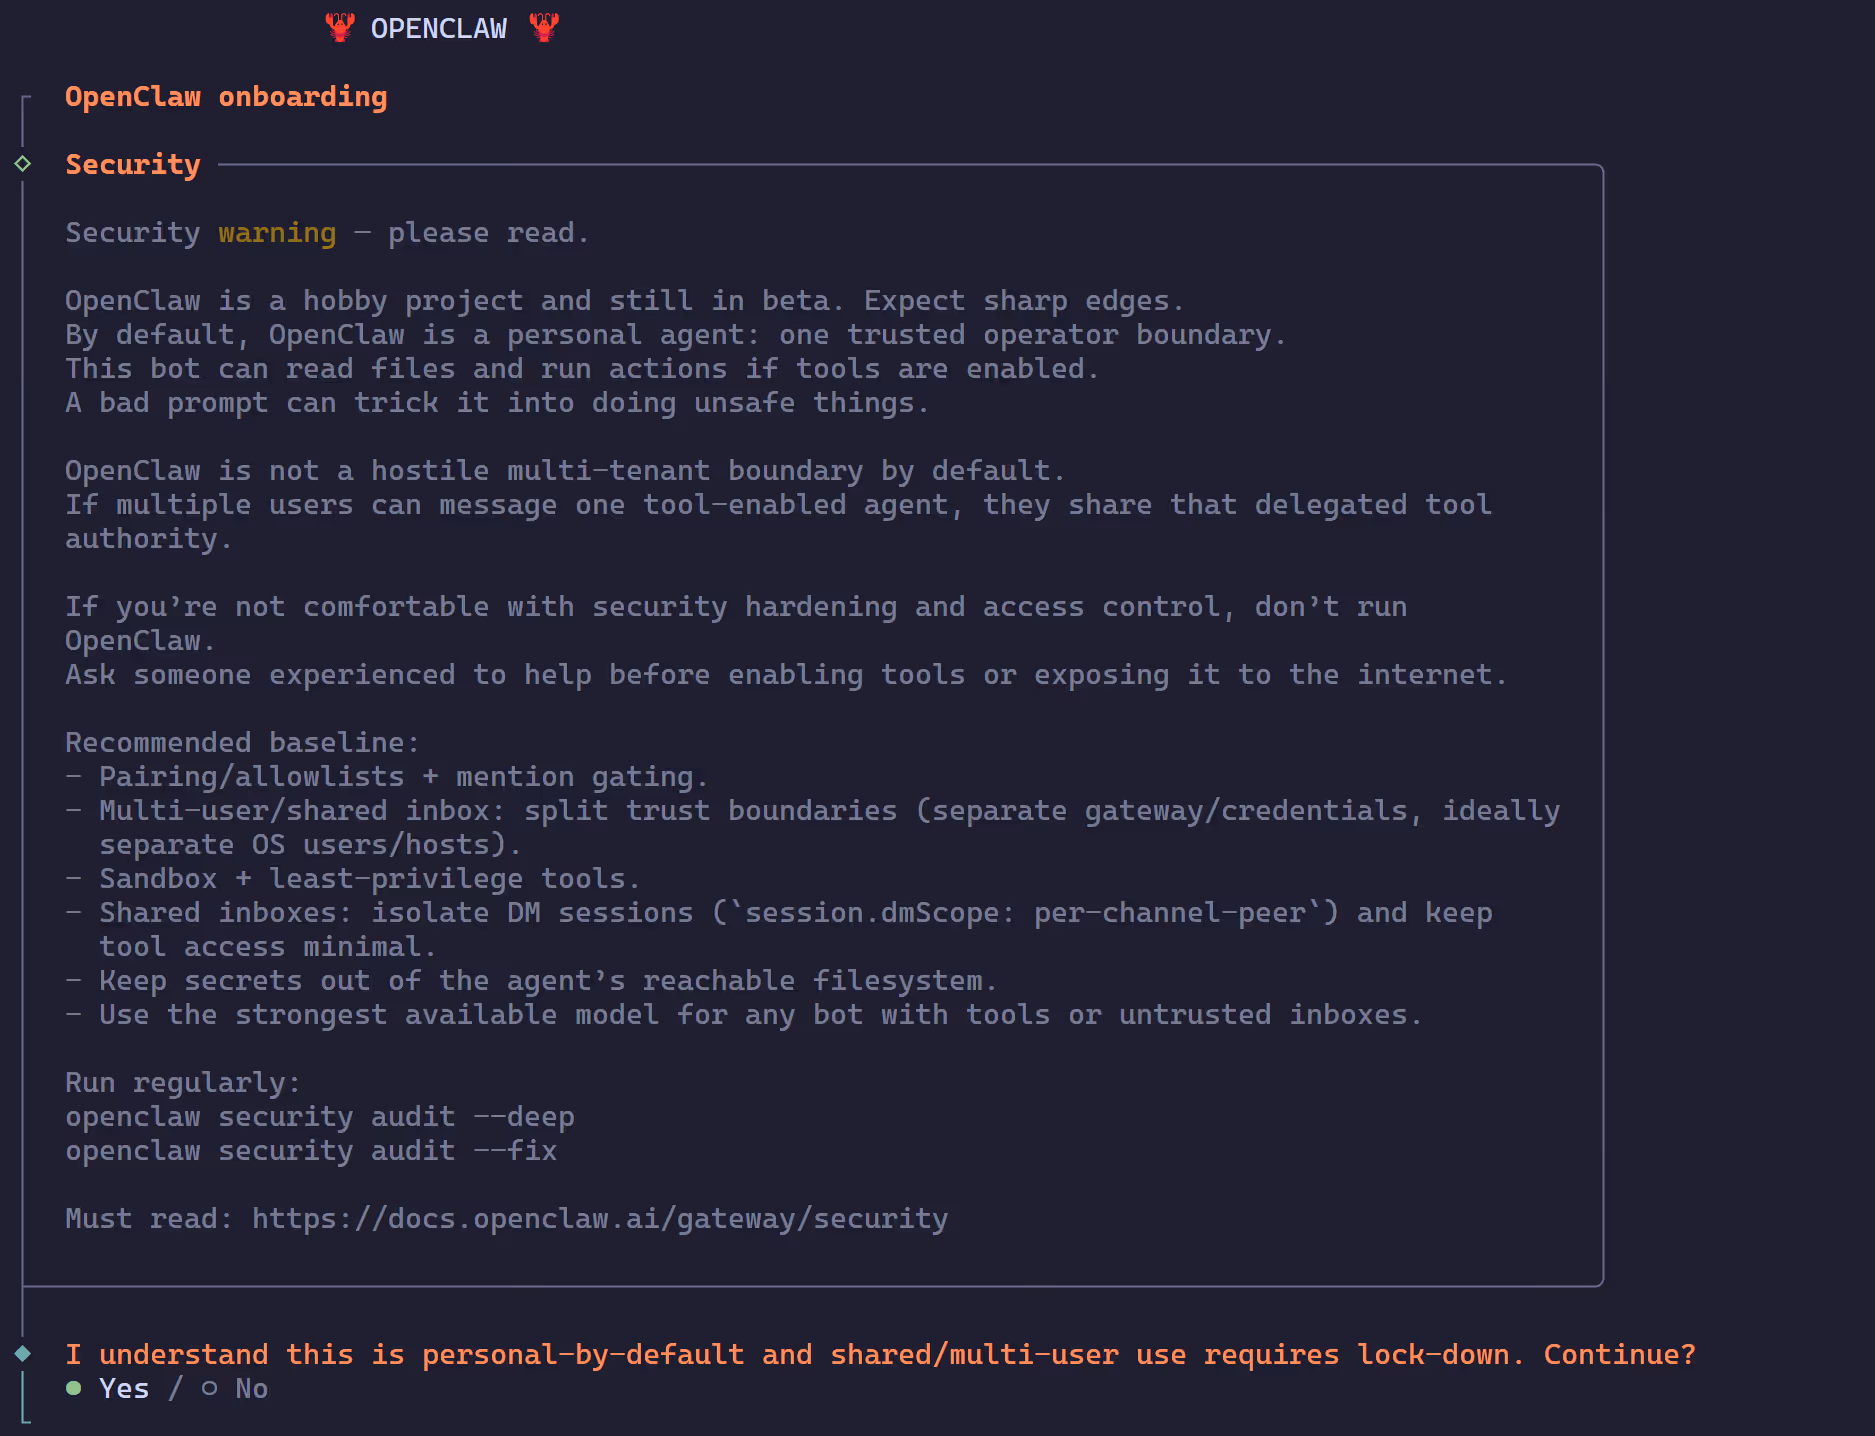Click the 'openclaw security audit --fix' command
The width and height of the screenshot is (1875, 1436).
[311, 1150]
